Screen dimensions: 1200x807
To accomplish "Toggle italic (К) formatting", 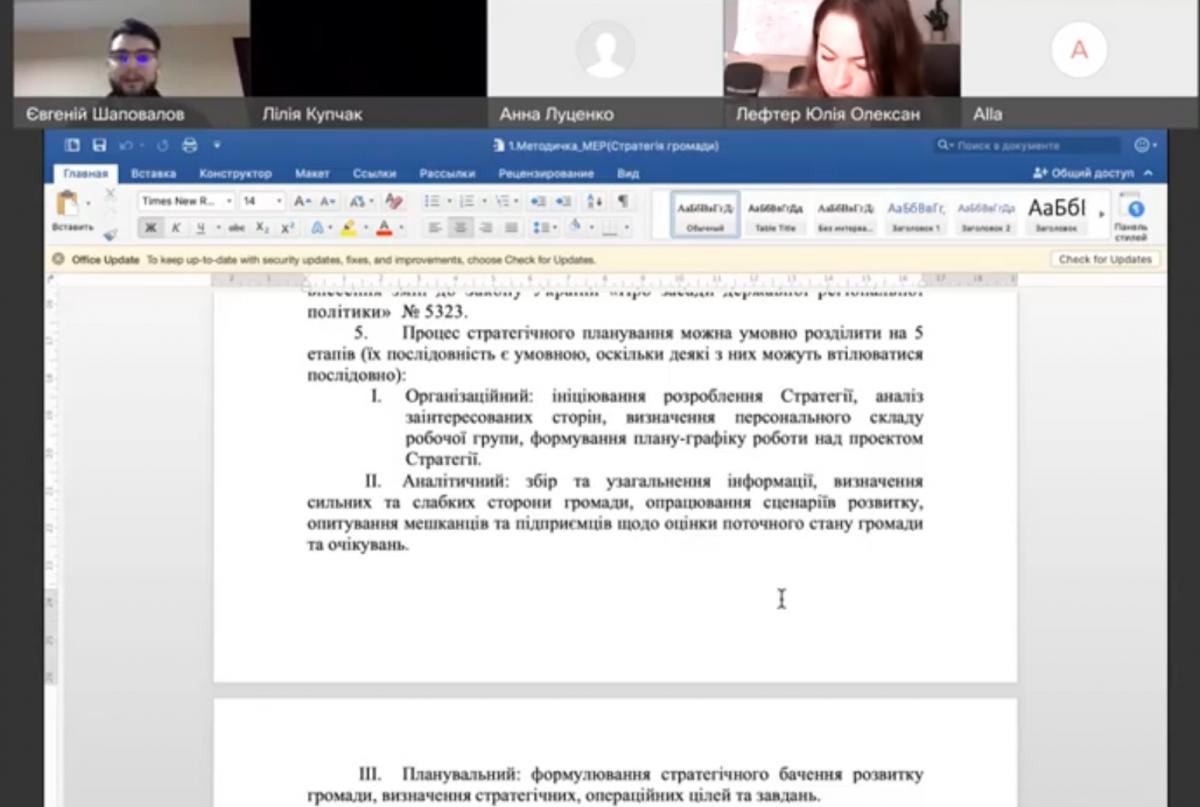I will click(176, 228).
